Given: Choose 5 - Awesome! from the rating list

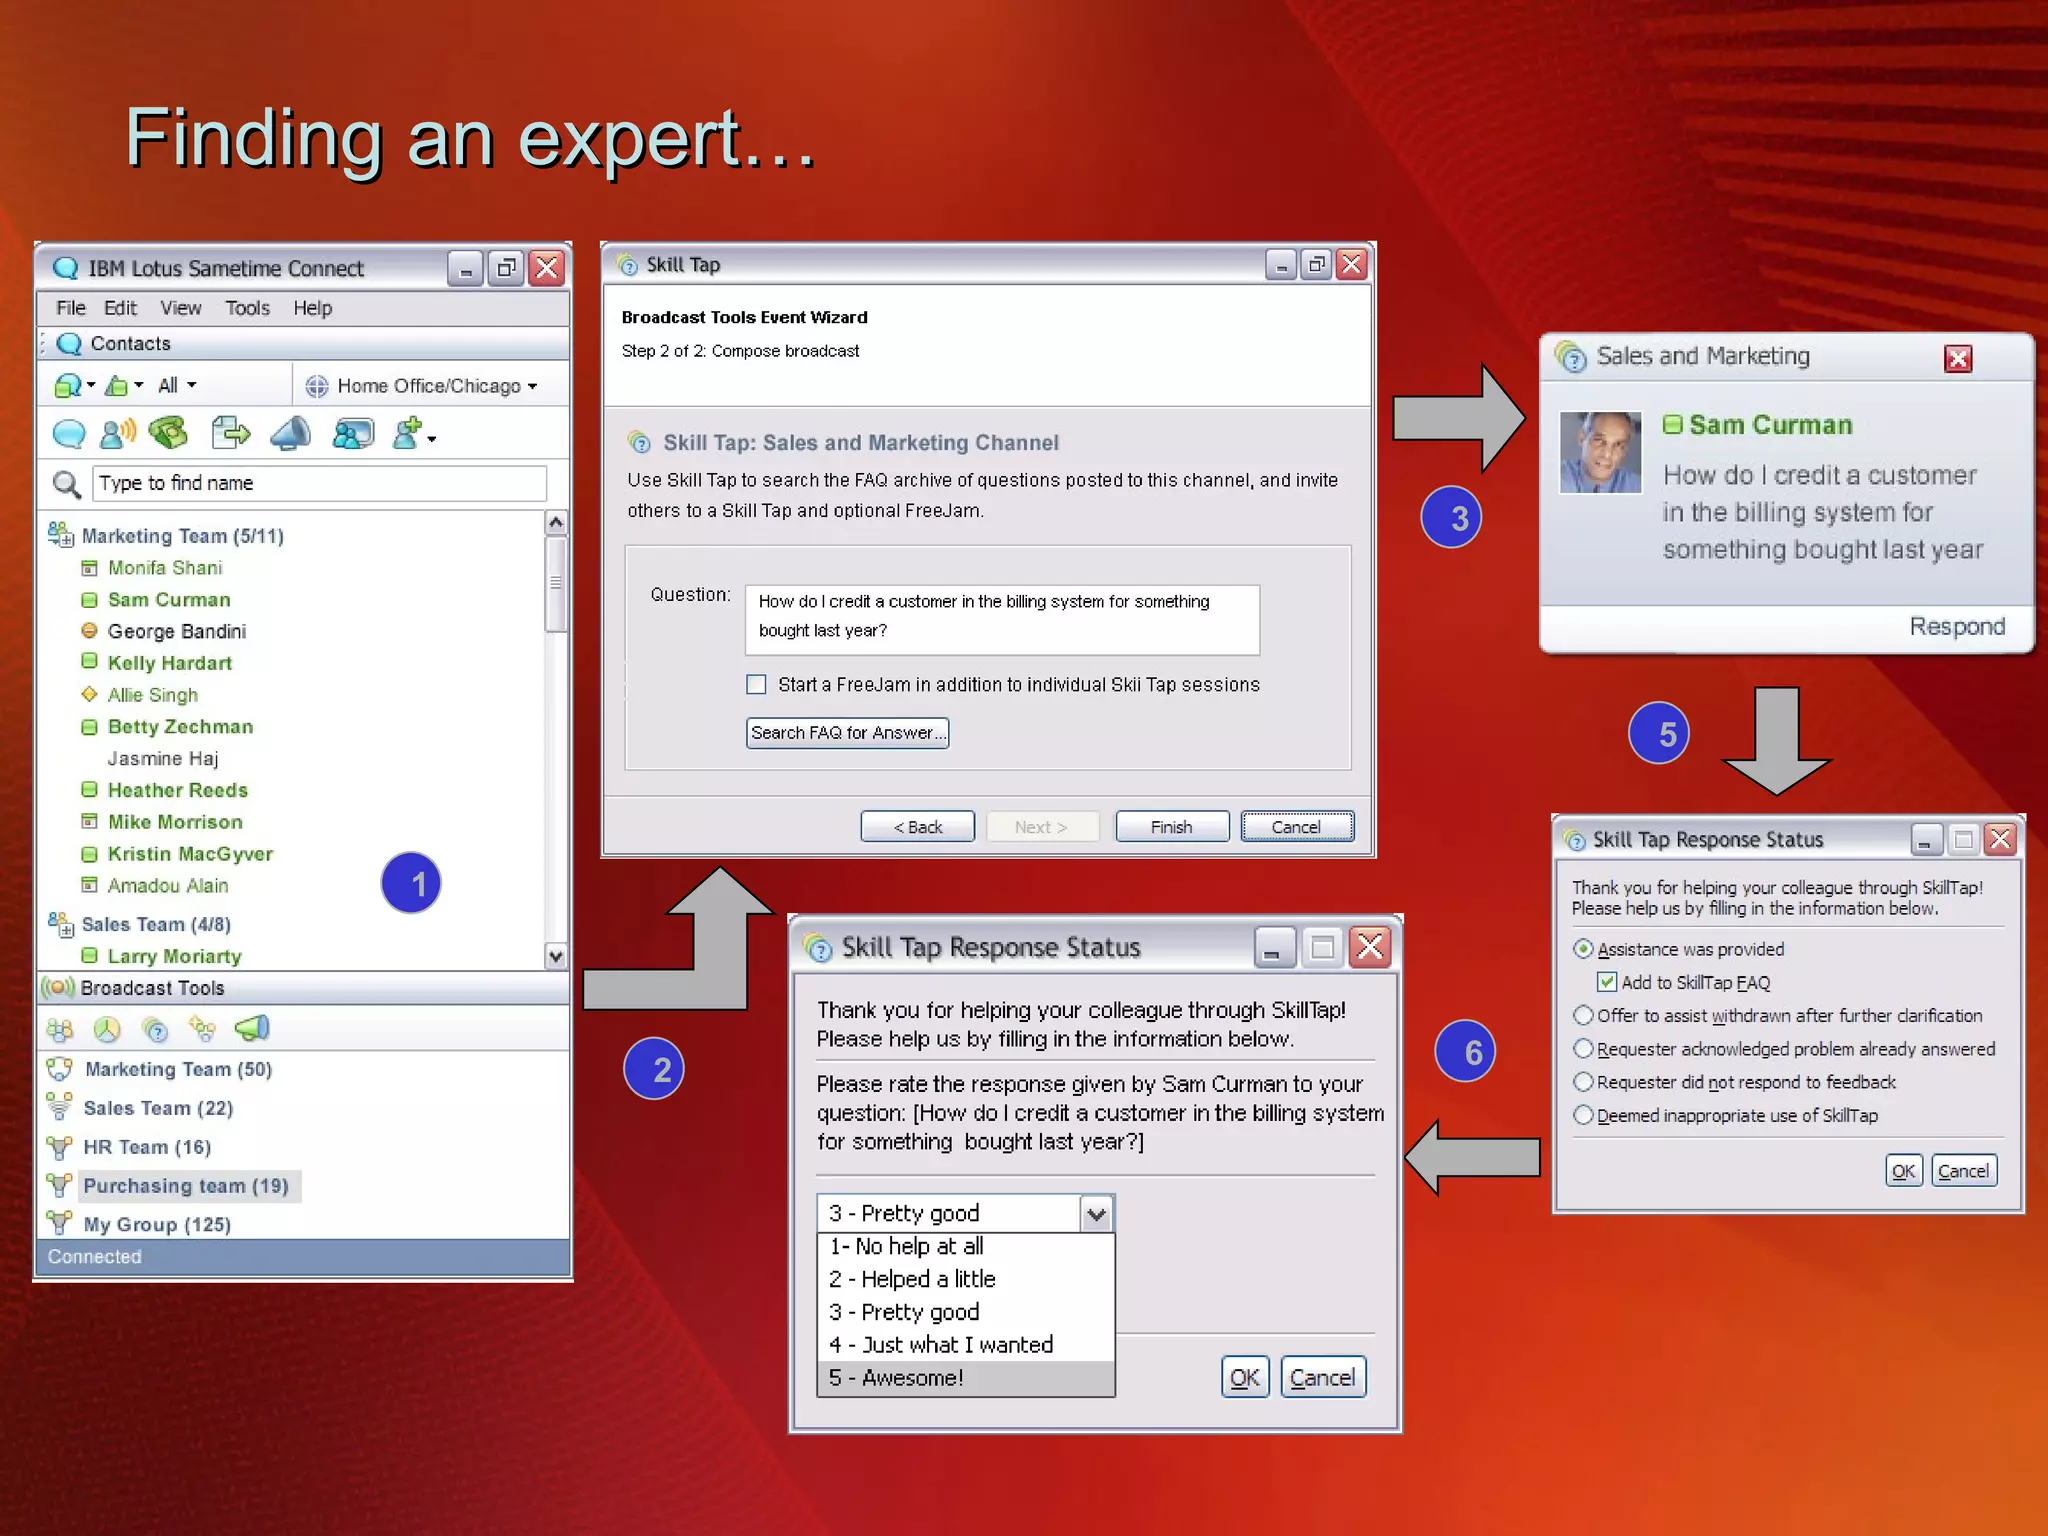Looking at the screenshot, I should tap(965, 1377).
